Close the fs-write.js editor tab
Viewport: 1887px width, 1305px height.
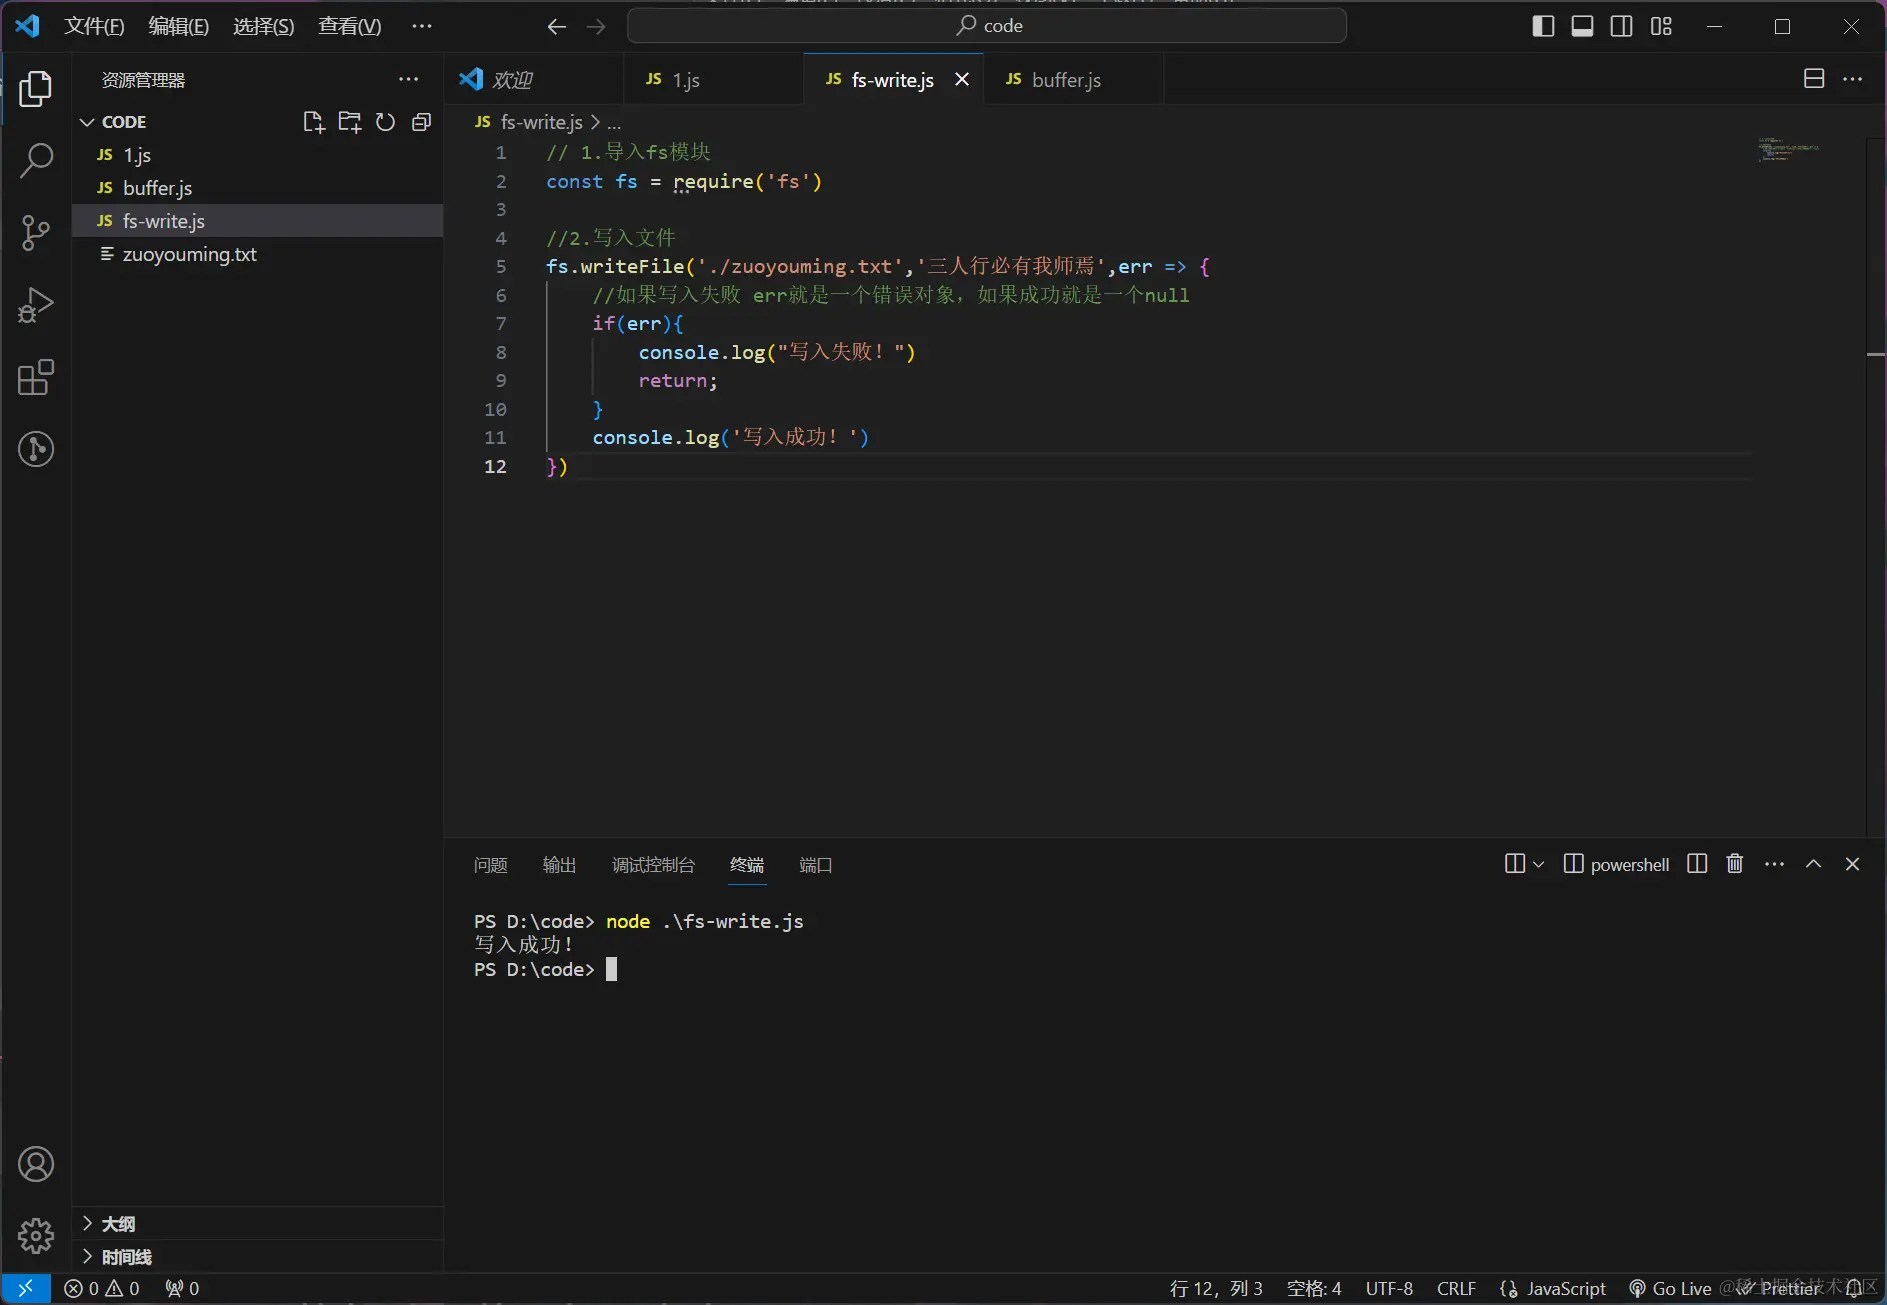pos(962,80)
